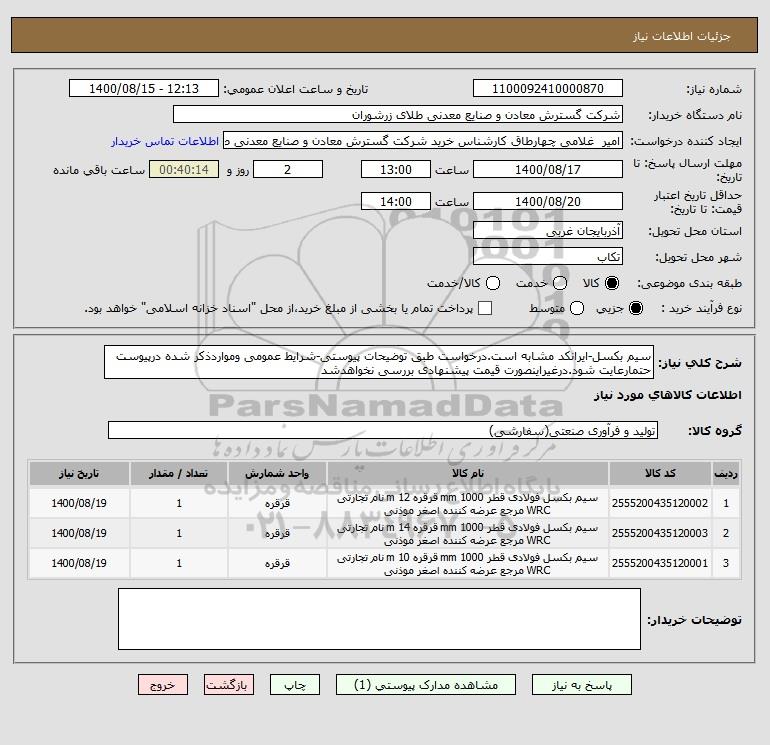The width and height of the screenshot is (770, 745).
Task: Click buyer organization name field
Action: click(x=398, y=114)
